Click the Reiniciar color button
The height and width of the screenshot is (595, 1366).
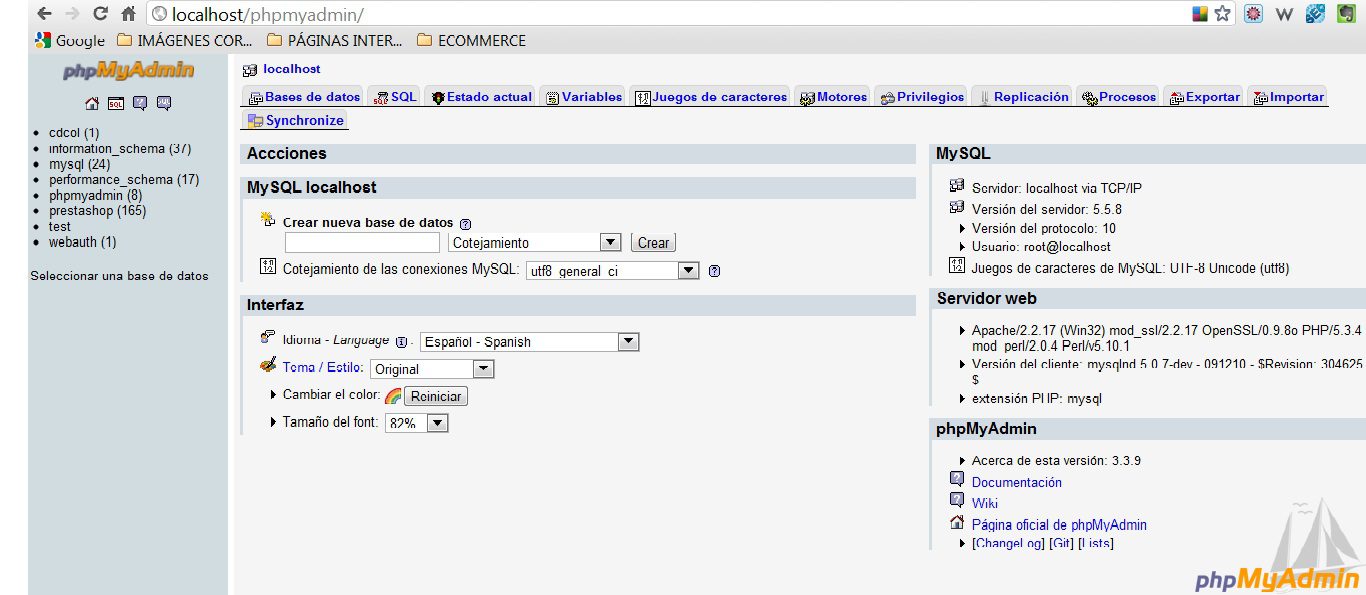436,396
